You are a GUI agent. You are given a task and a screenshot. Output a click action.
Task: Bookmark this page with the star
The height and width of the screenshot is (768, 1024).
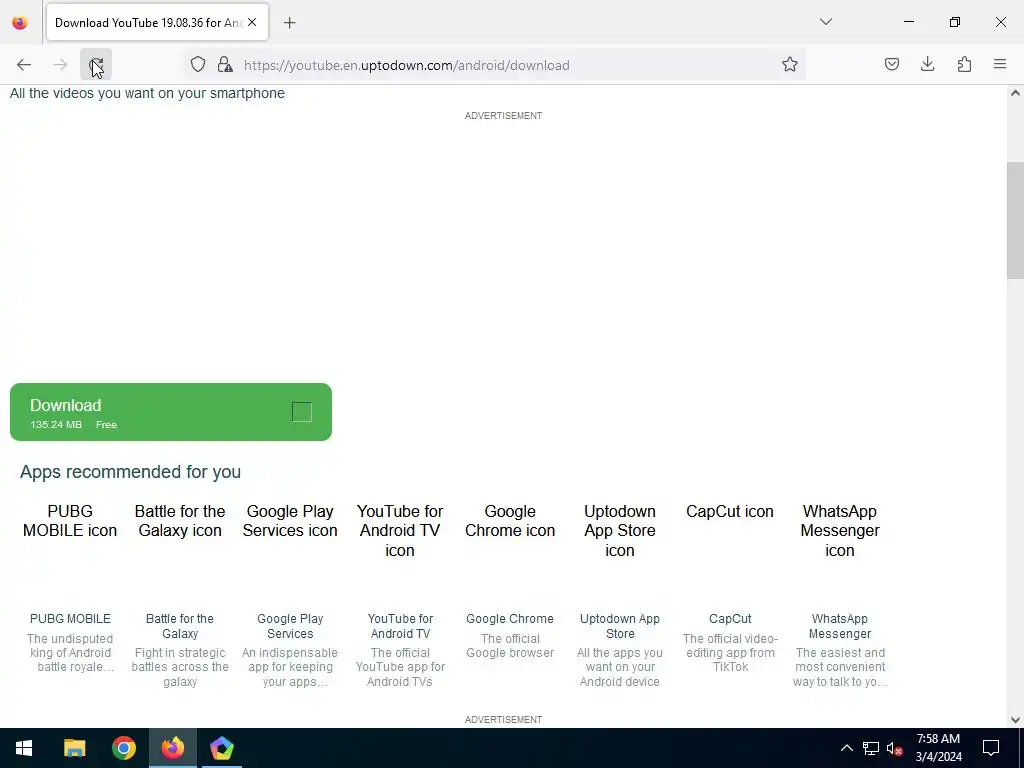(790, 64)
